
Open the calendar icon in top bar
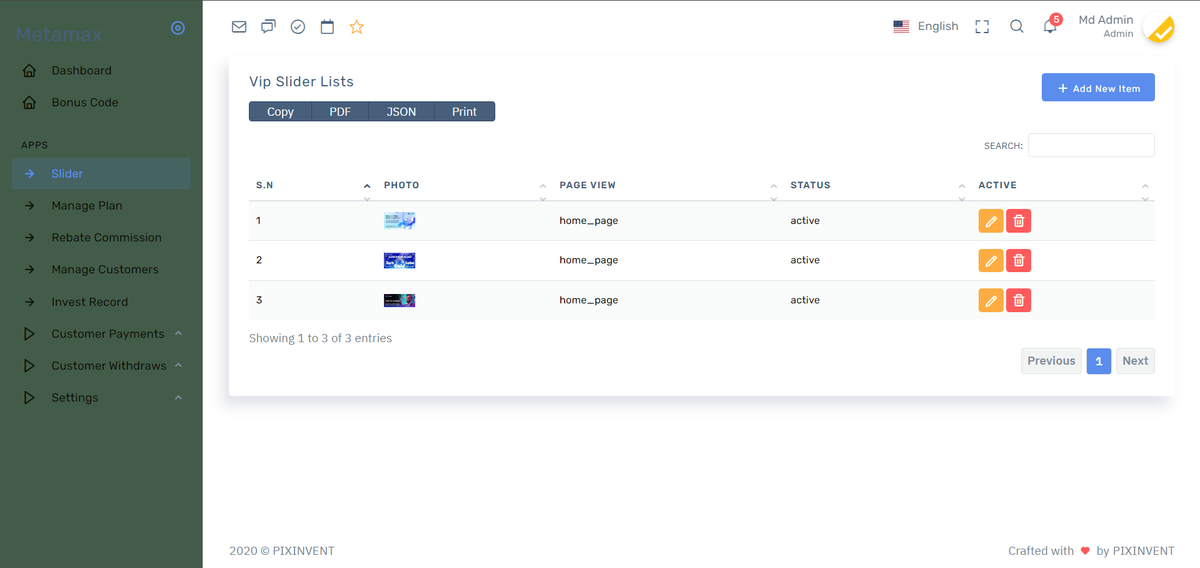[327, 27]
